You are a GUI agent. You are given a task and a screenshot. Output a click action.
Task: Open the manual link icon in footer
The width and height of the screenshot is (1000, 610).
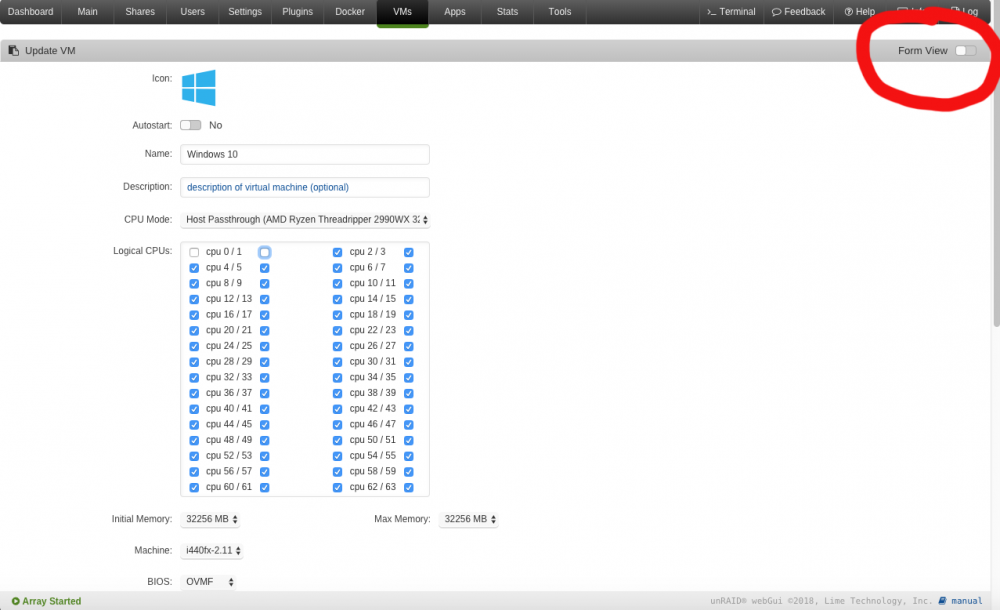[942, 600]
